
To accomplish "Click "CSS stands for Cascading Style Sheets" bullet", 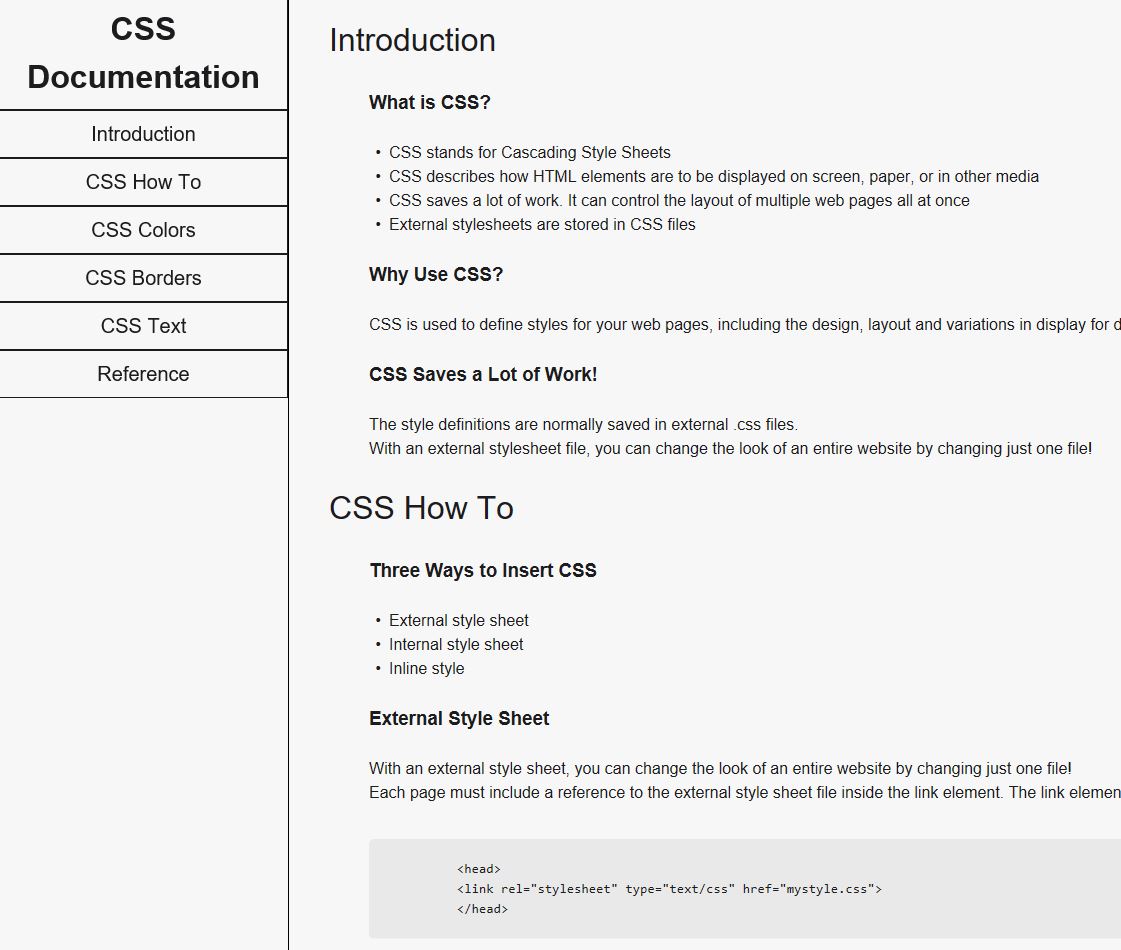I will click(530, 152).
